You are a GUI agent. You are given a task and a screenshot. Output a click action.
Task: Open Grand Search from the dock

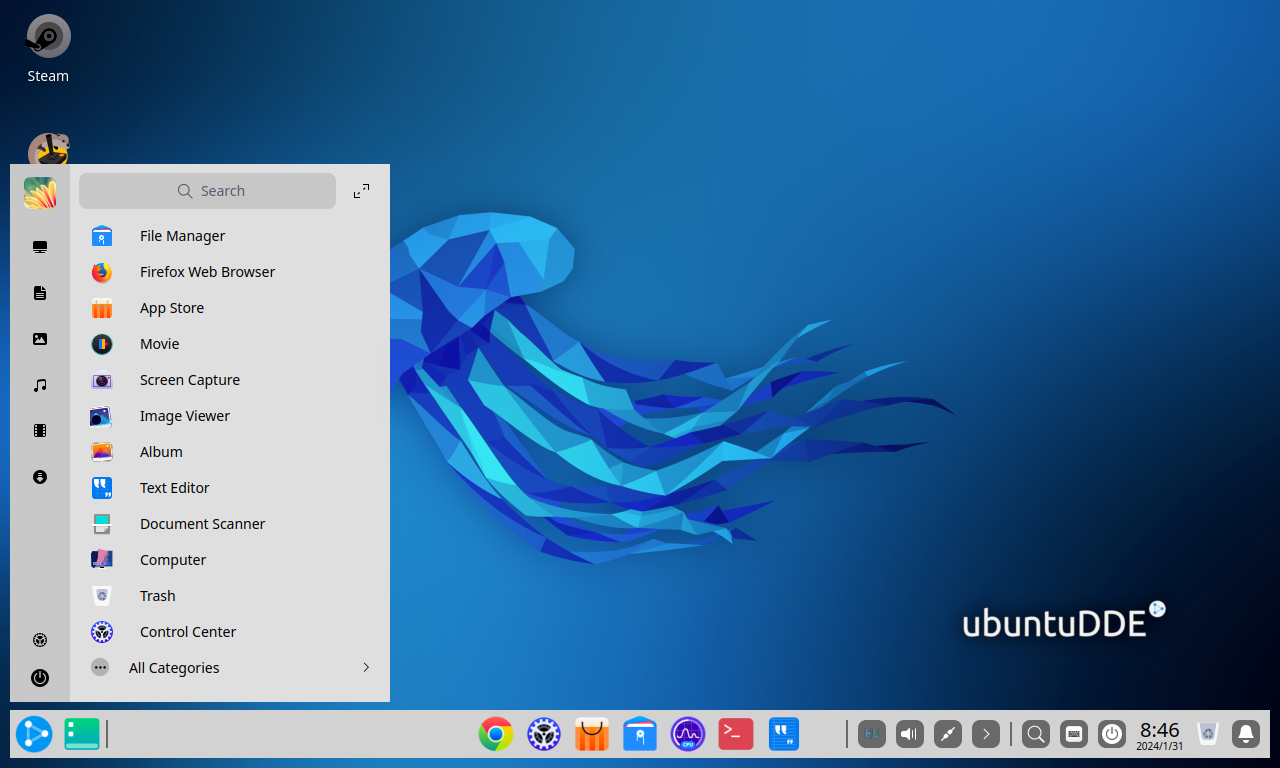(x=1036, y=734)
